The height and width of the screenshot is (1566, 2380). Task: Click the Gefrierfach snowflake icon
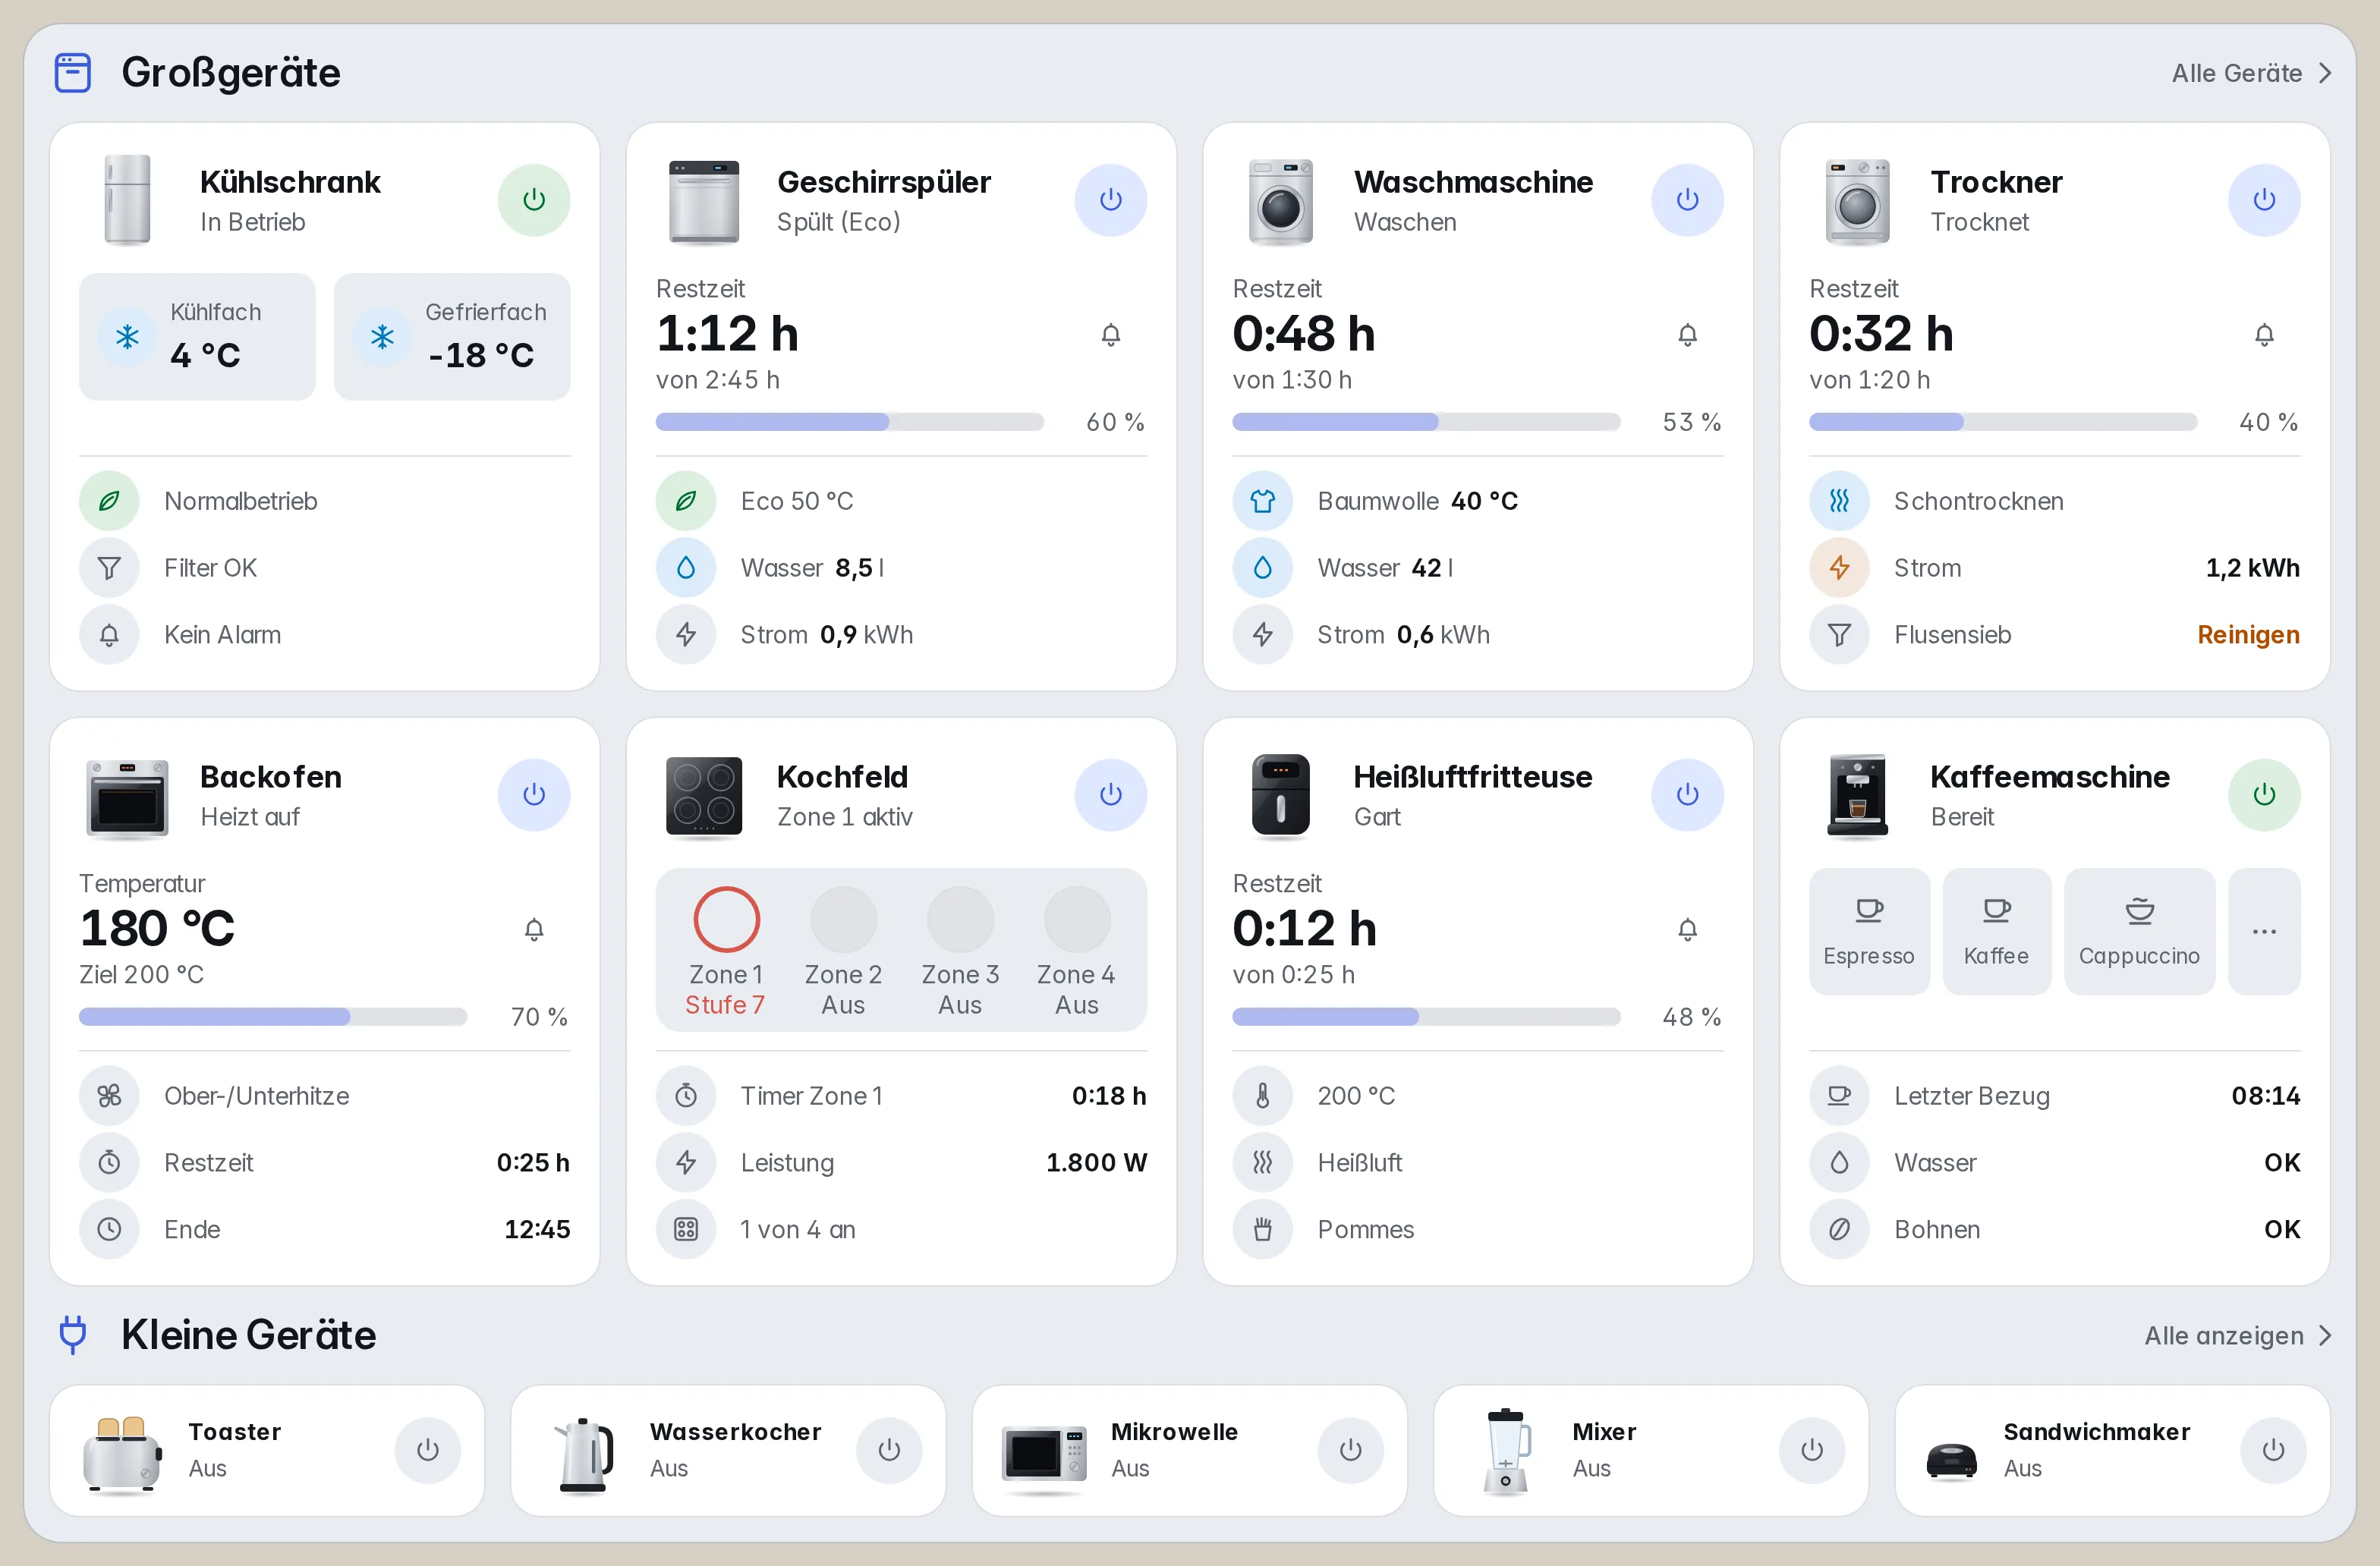[382, 337]
